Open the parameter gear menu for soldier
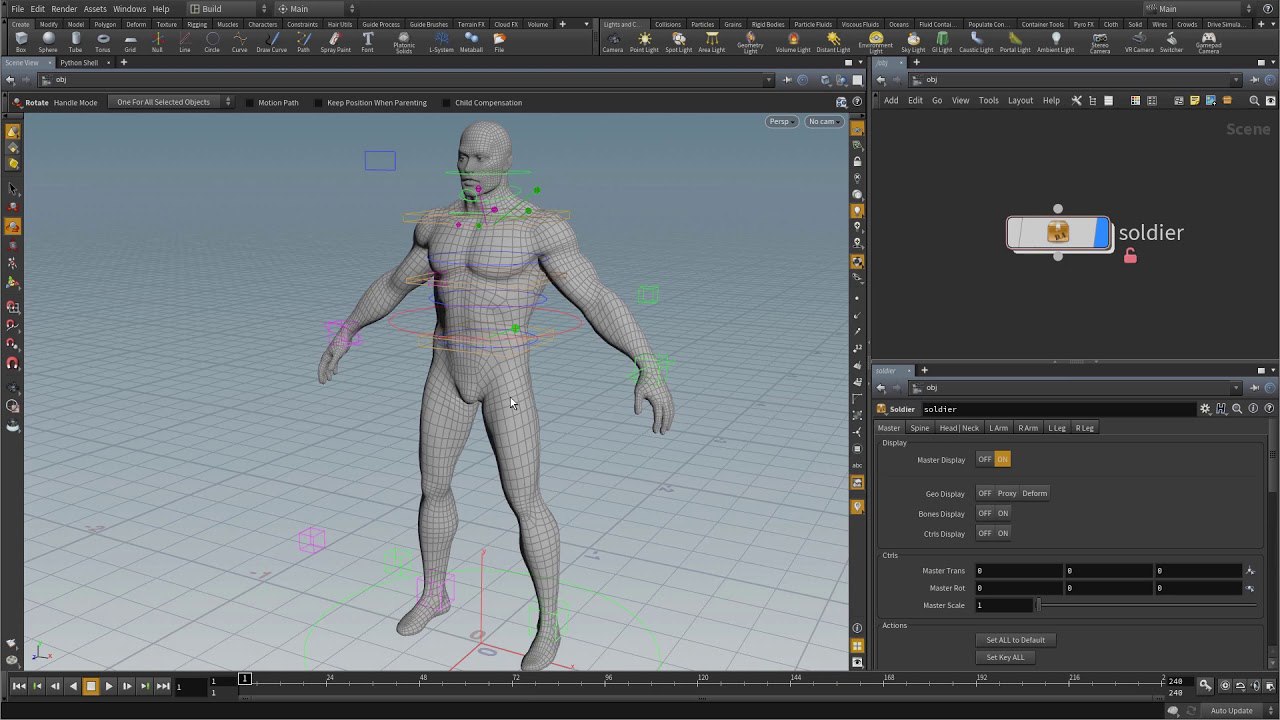 (1205, 409)
